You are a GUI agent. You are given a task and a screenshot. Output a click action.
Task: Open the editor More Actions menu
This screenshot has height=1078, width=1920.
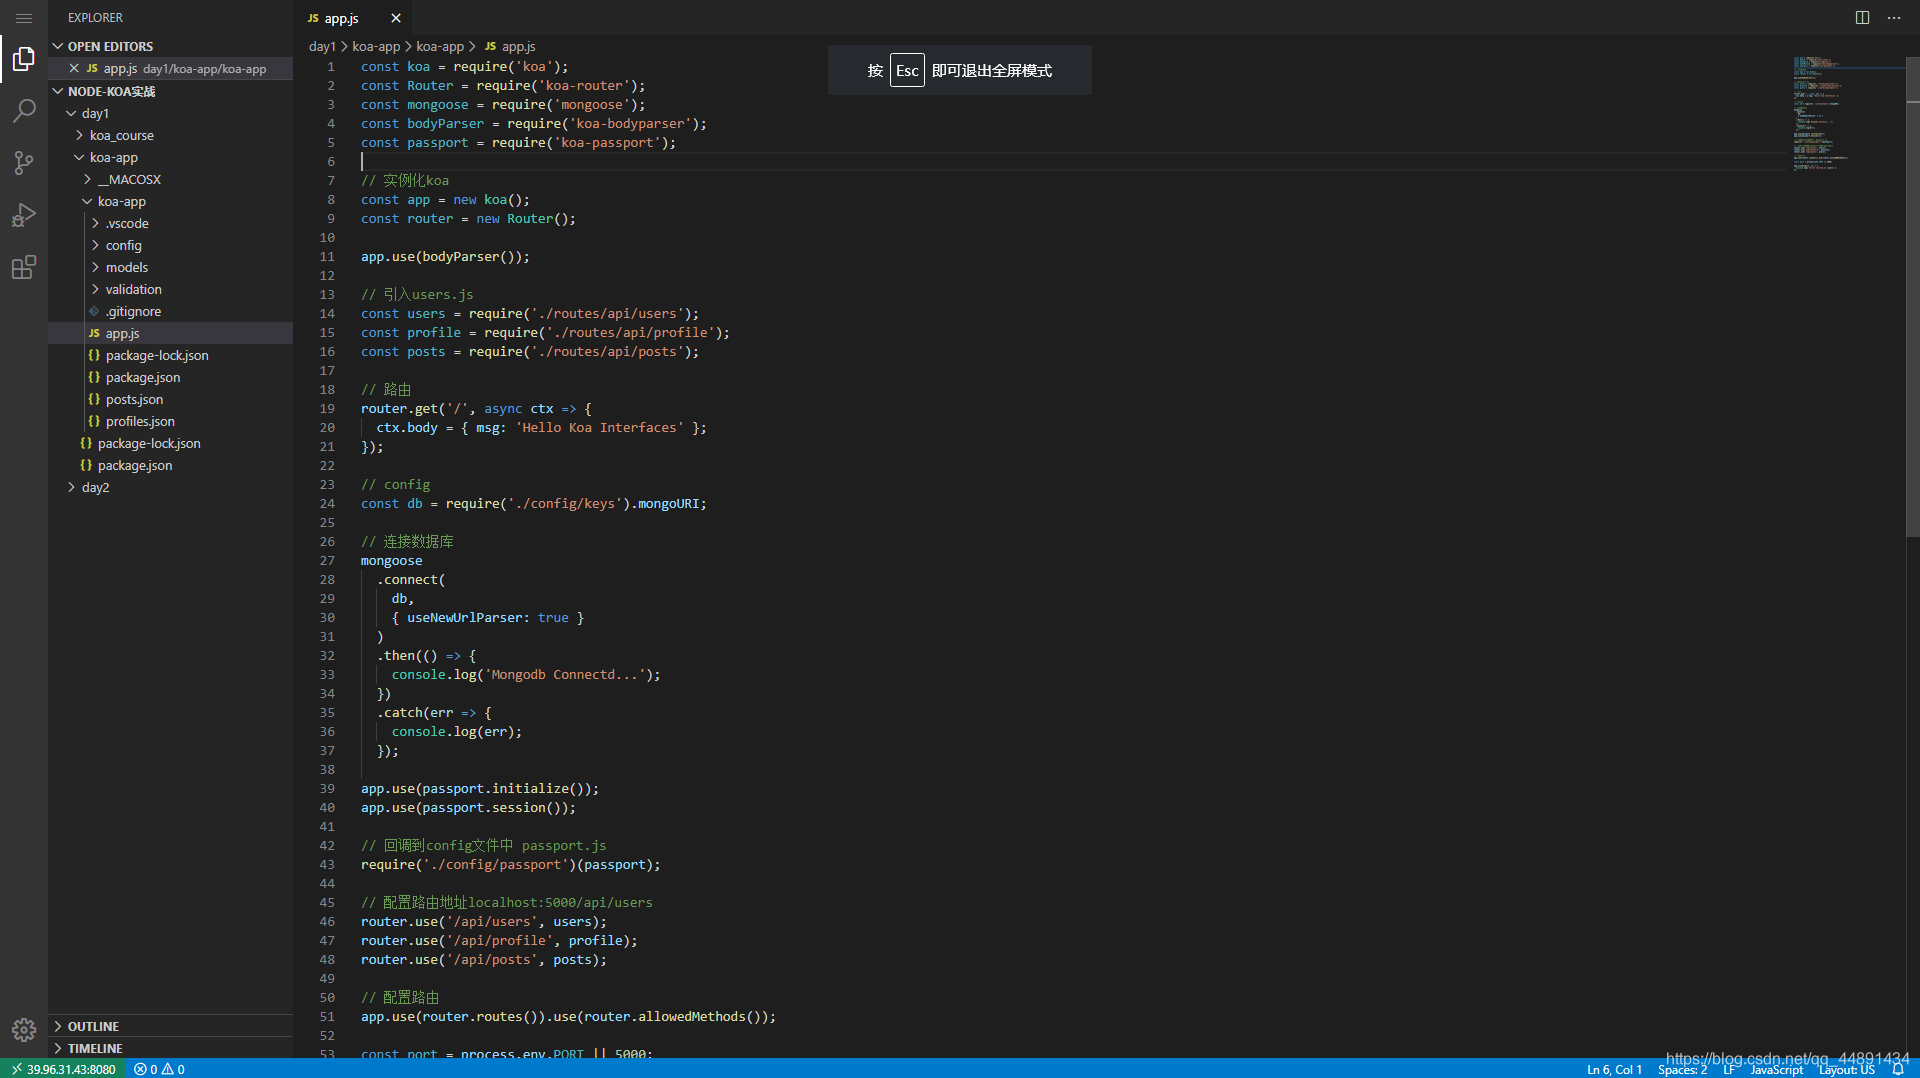pos(1894,18)
